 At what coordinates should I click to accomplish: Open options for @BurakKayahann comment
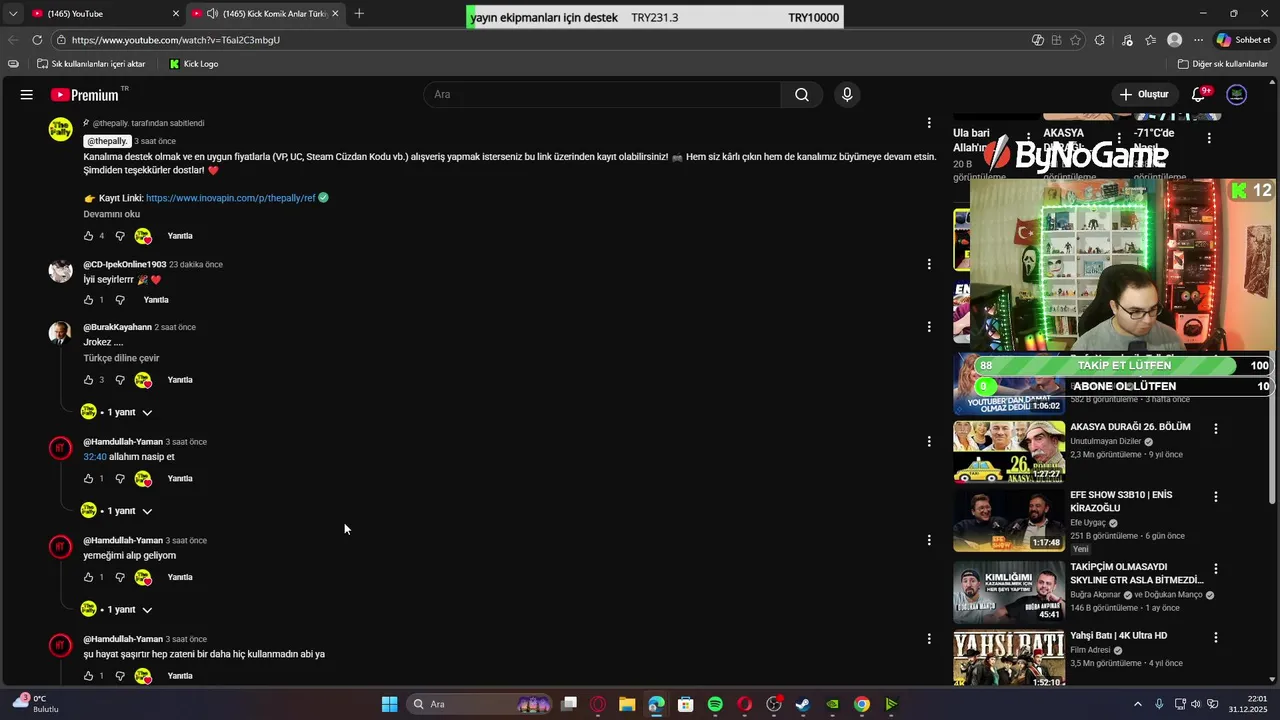pos(929,327)
